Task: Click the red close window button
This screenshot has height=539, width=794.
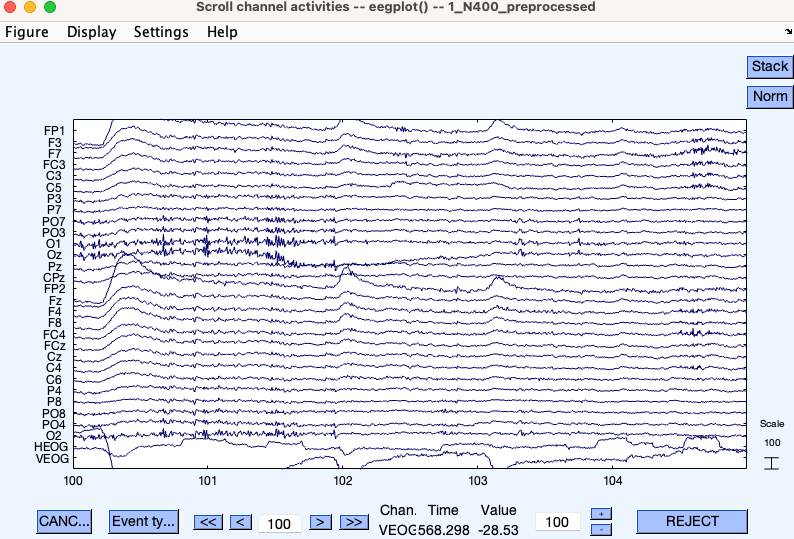Action: (11, 7)
